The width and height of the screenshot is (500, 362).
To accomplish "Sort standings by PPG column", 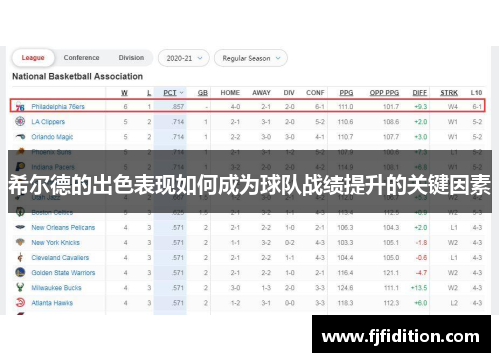I will (x=346, y=93).
